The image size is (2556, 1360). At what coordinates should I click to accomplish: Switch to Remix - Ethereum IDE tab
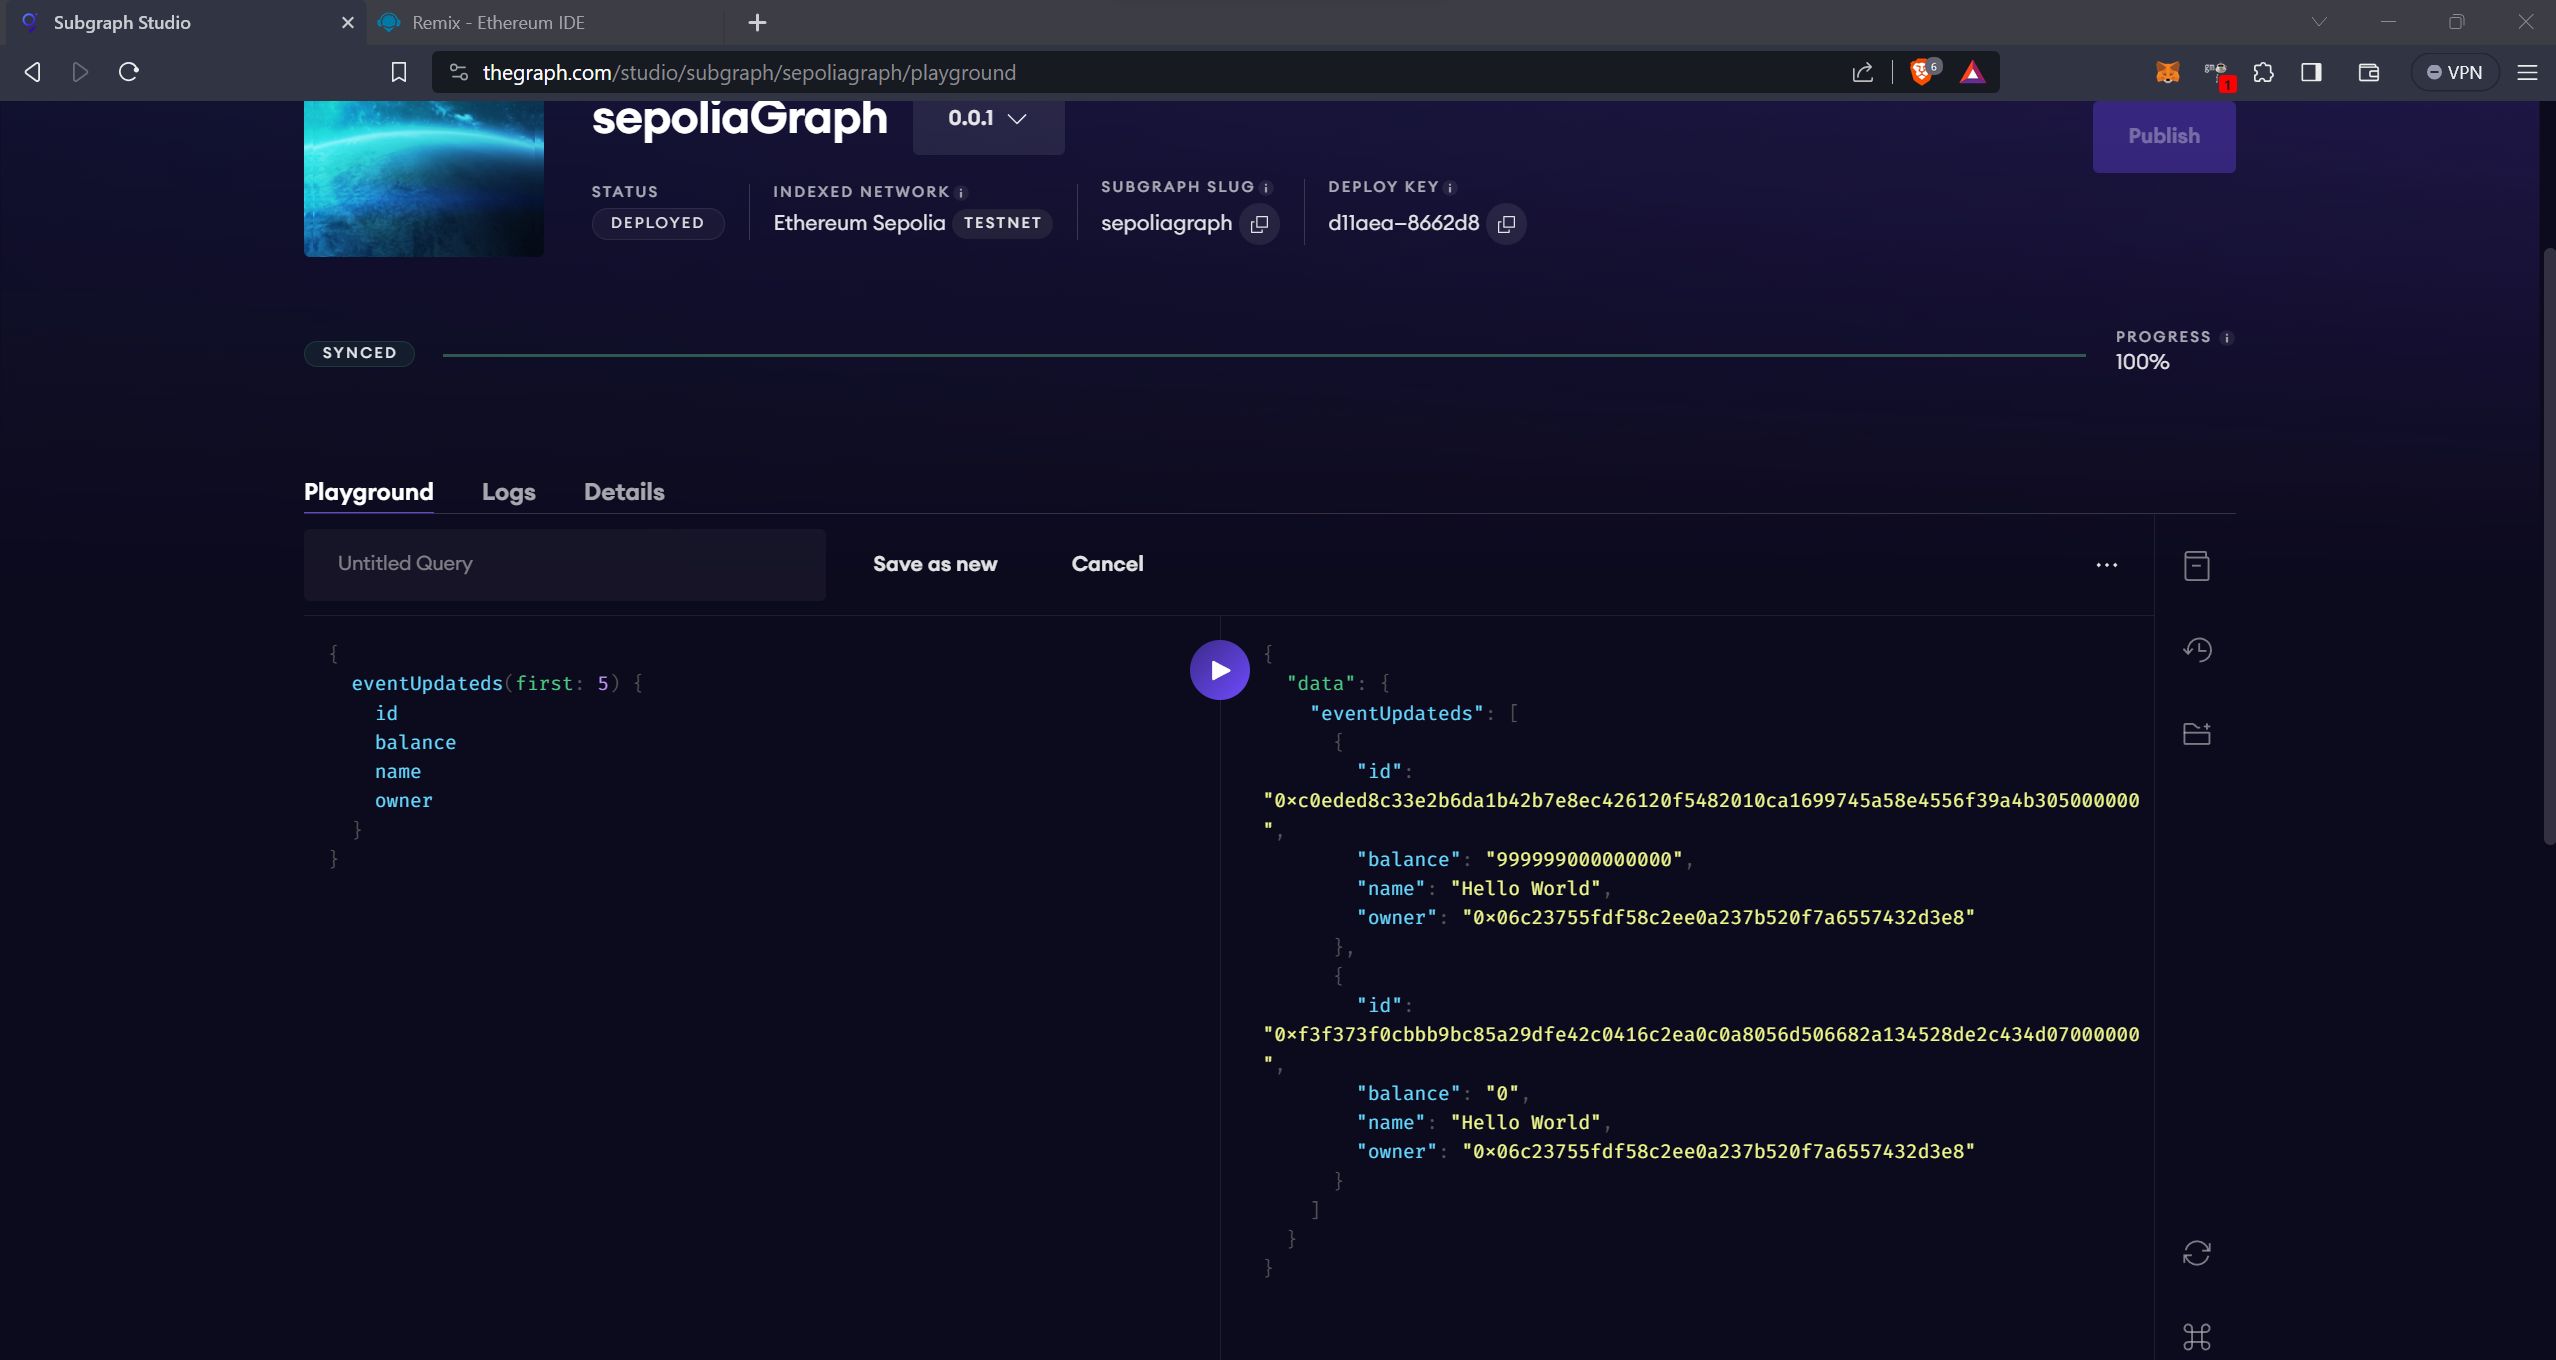pyautogui.click(x=545, y=22)
